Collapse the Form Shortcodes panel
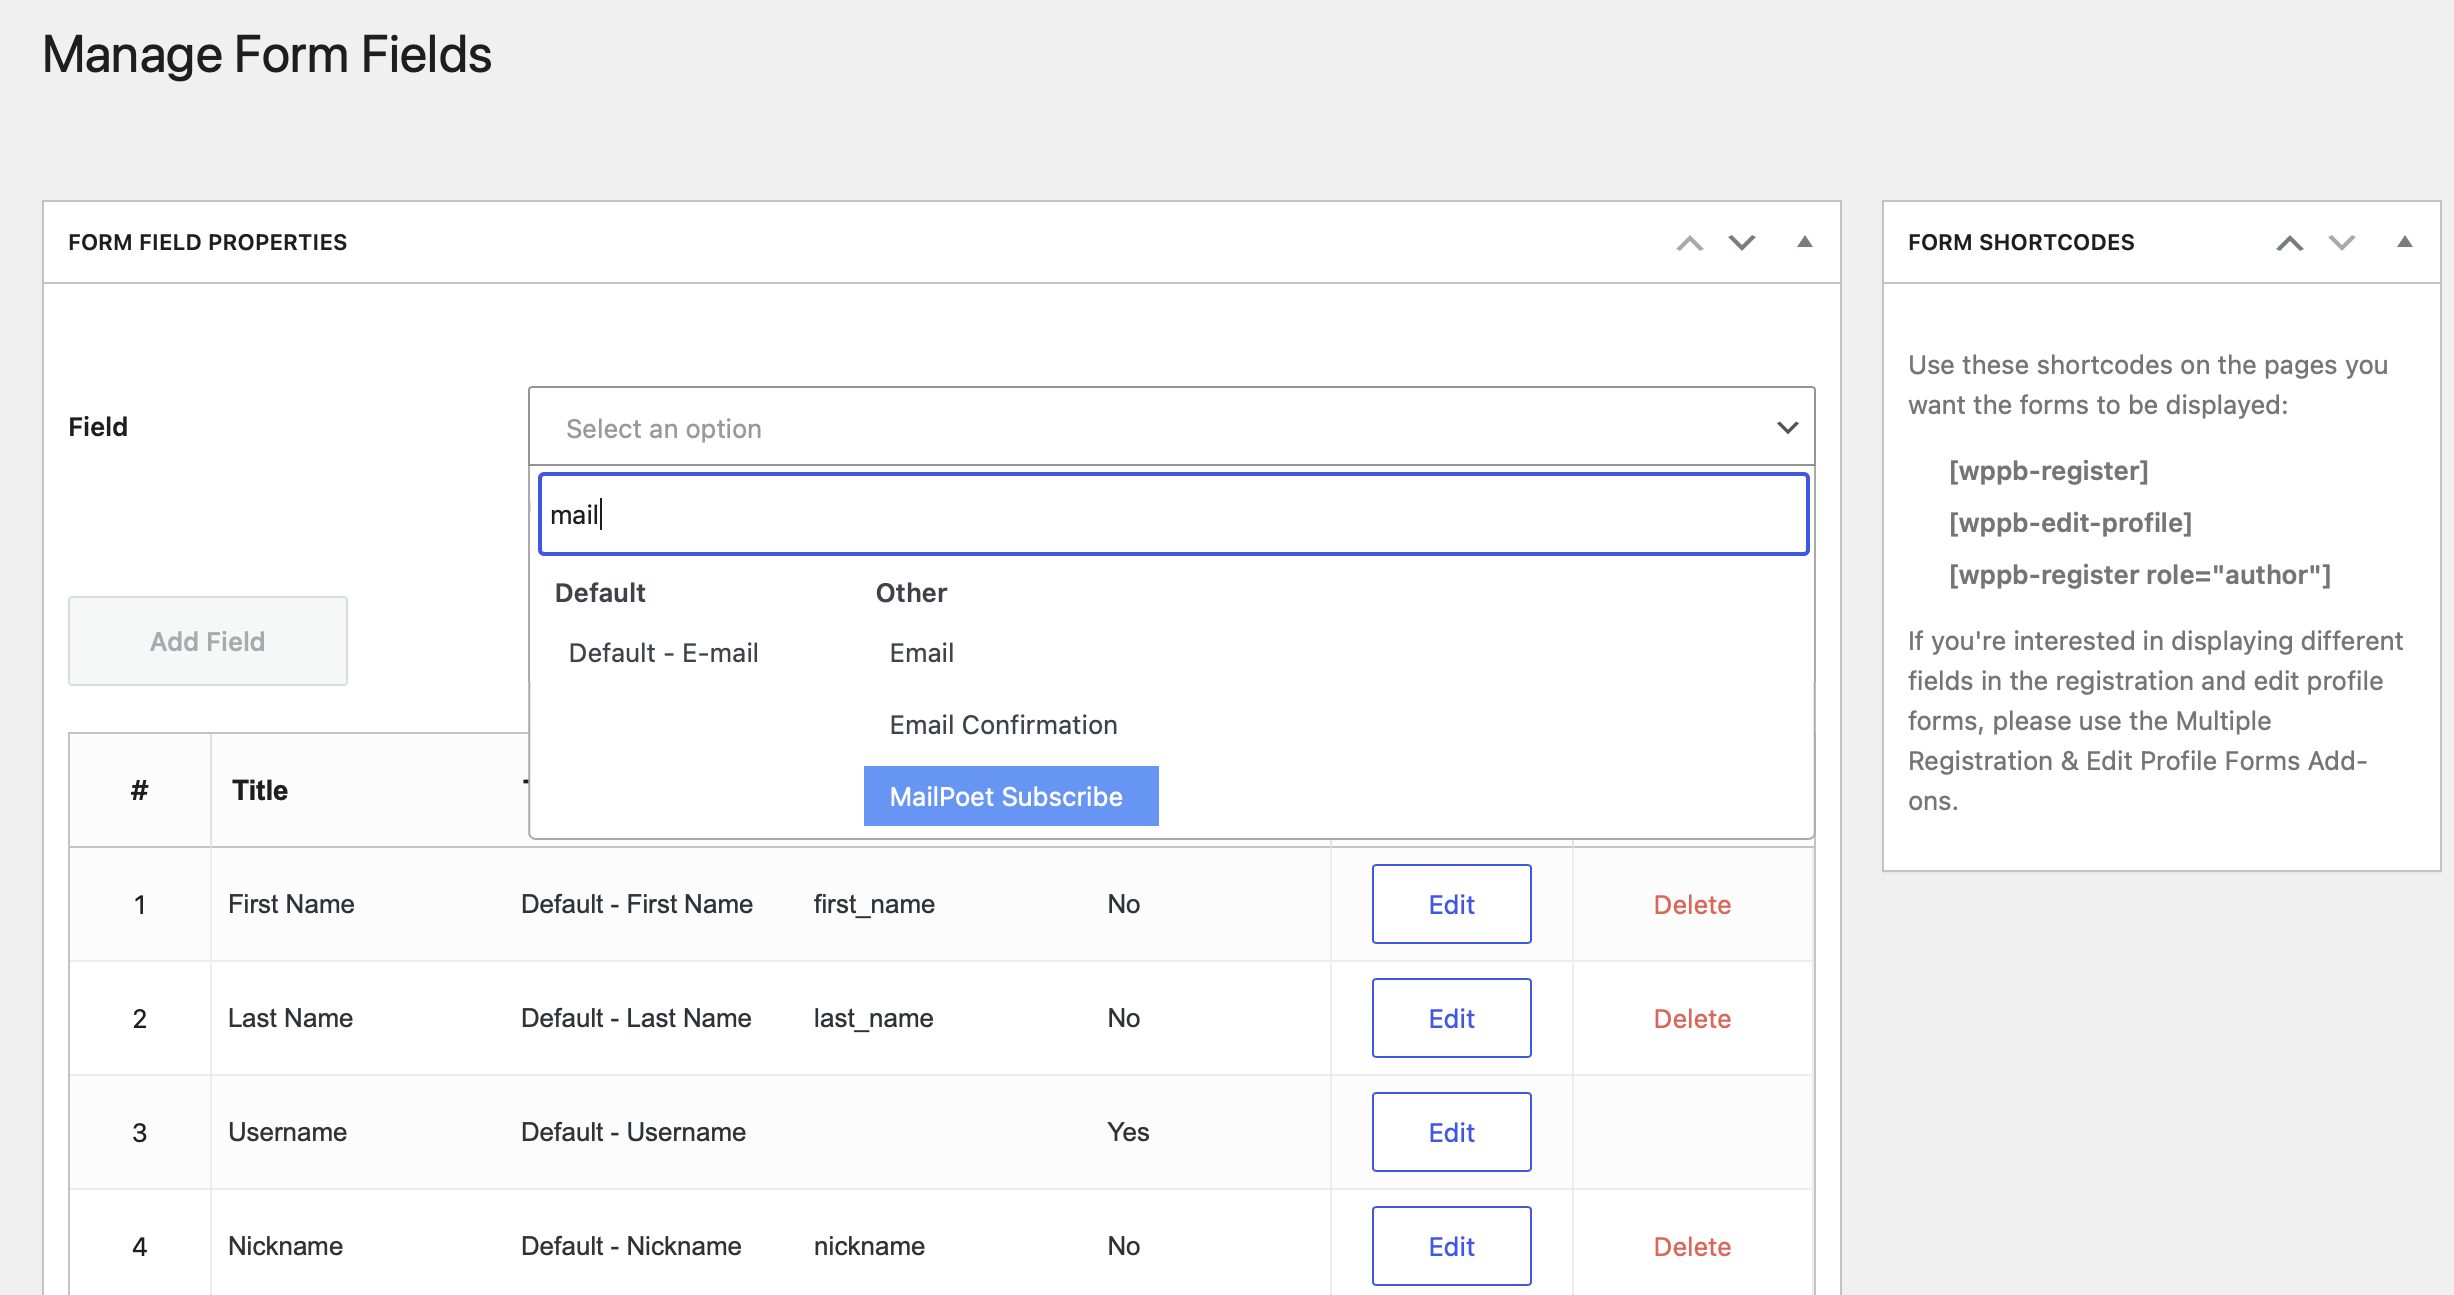The image size is (2454, 1295). point(2403,241)
